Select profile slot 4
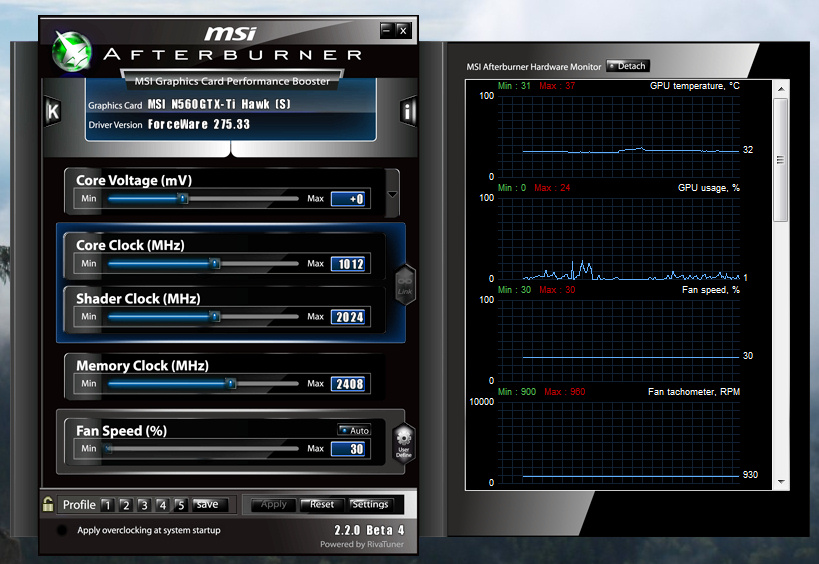The image size is (819, 564). pyautogui.click(x=162, y=505)
